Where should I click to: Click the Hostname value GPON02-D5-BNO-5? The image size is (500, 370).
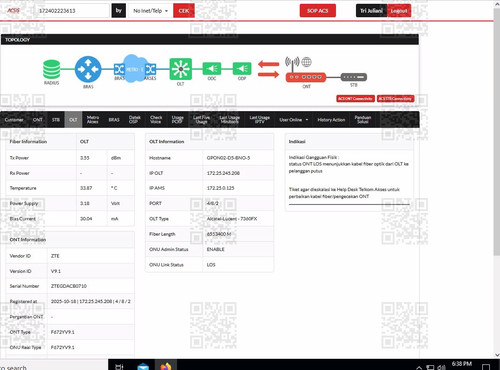pos(228,158)
